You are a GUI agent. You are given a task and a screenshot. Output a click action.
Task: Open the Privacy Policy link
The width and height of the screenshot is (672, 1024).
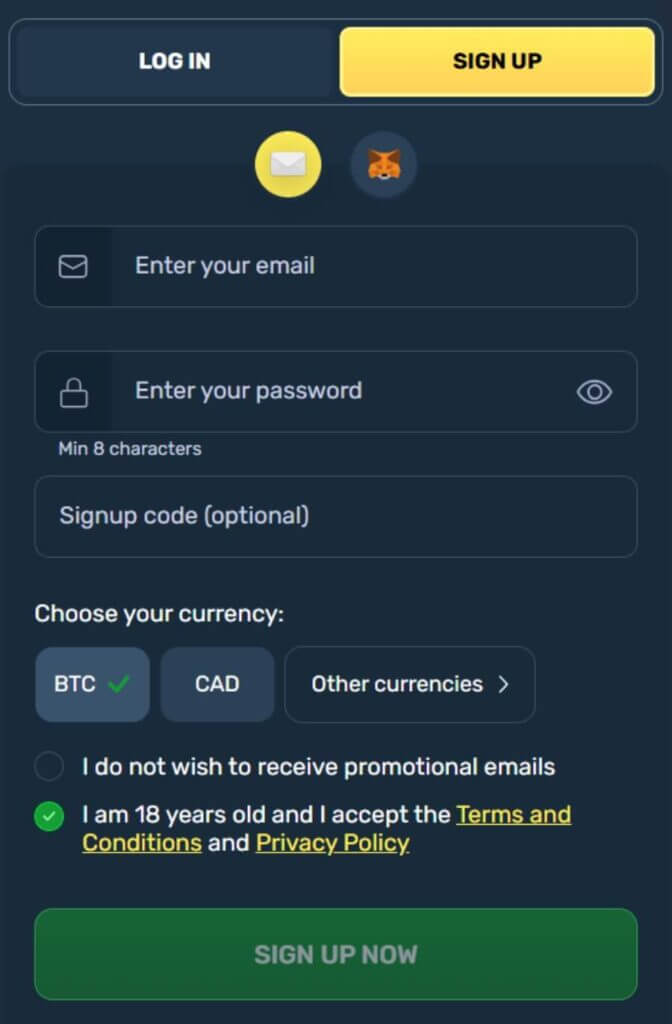[332, 843]
